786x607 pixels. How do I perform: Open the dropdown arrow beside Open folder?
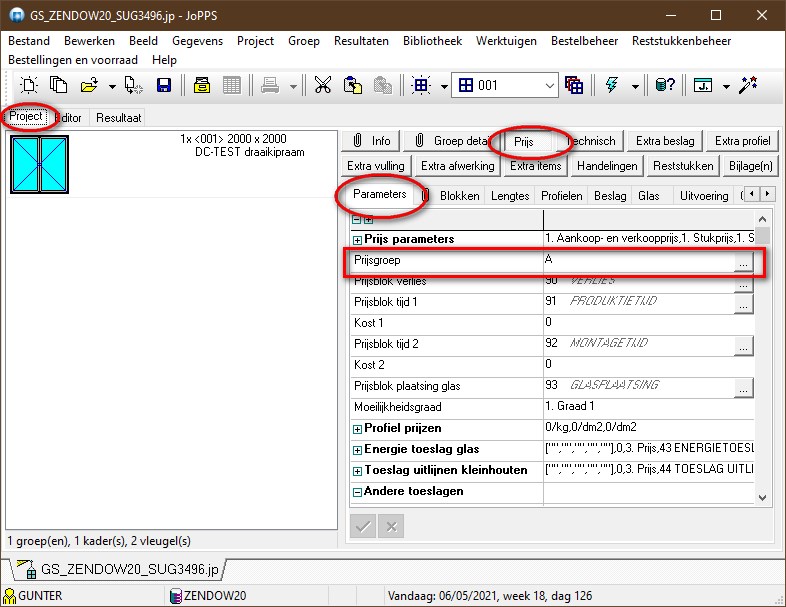pyautogui.click(x=112, y=86)
